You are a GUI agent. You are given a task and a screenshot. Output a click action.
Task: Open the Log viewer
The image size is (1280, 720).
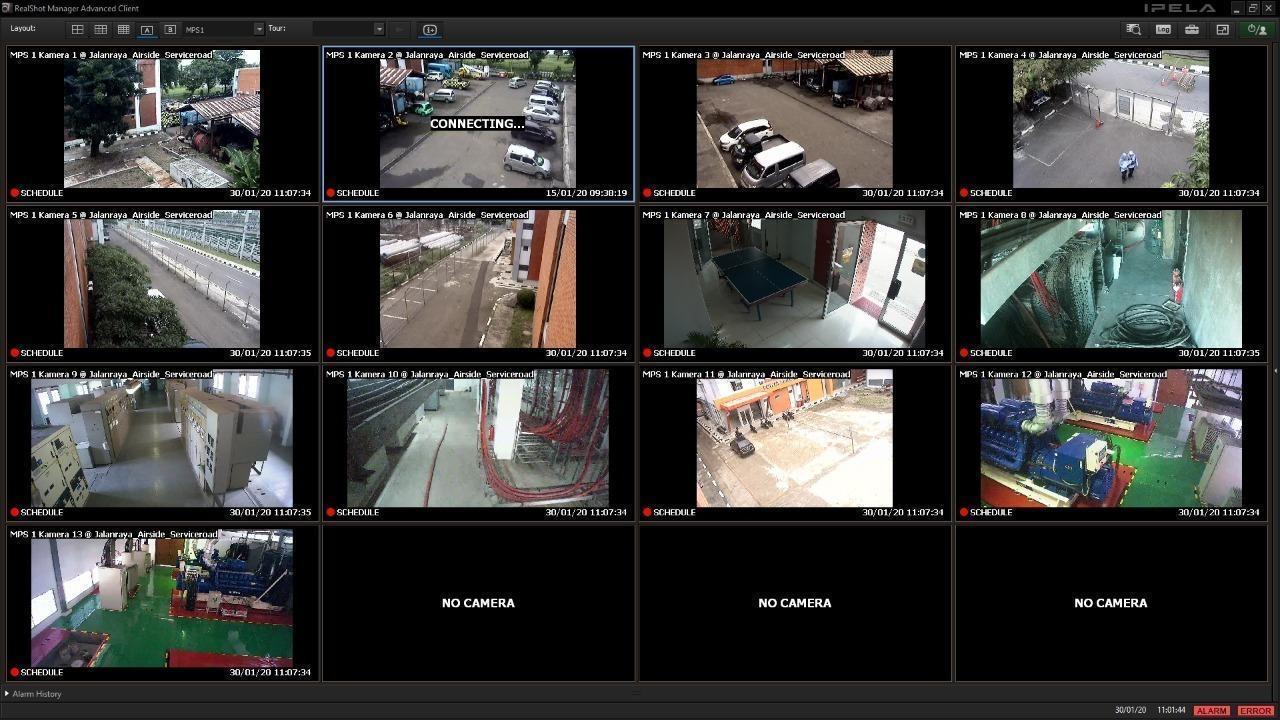(1163, 30)
